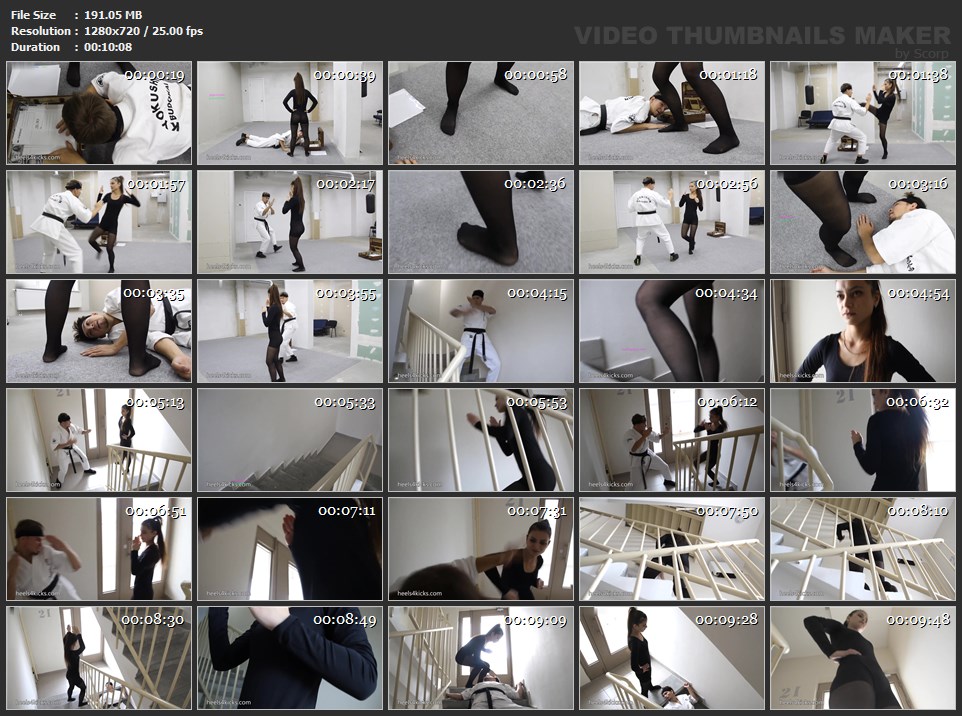The width and height of the screenshot is (962, 716).
Task: Click the thumbnail marked 00:01:38
Action: tap(863, 113)
